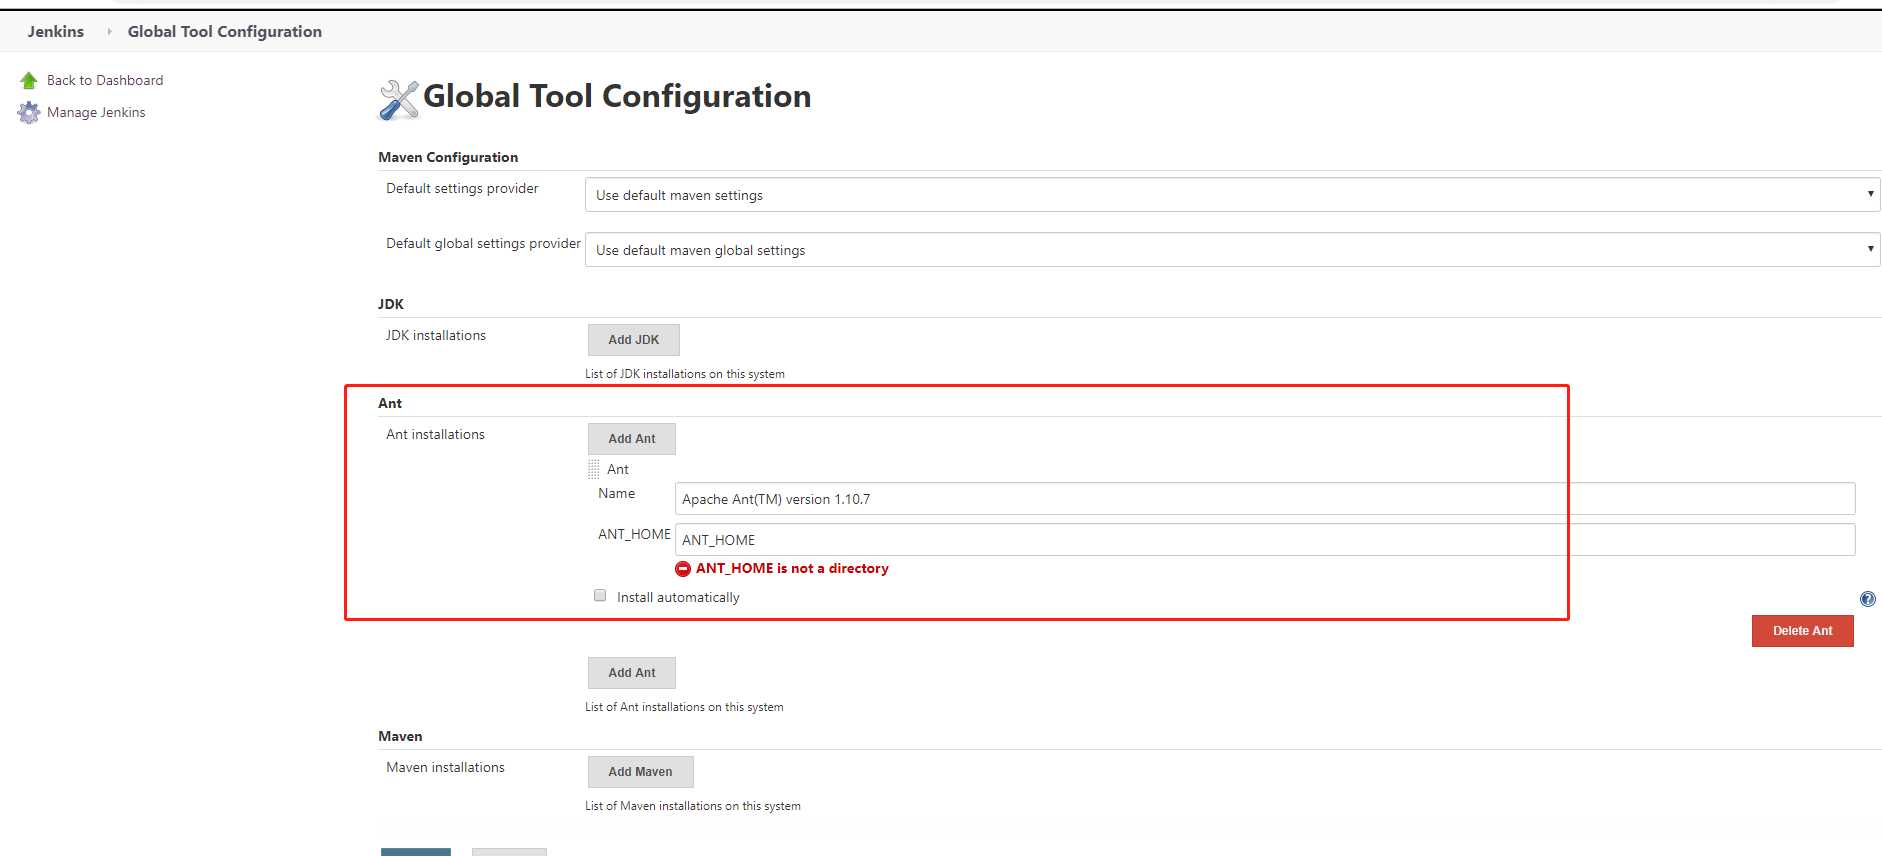Click the Maven Configuration section heading
This screenshot has width=1882, height=856.
(x=448, y=157)
